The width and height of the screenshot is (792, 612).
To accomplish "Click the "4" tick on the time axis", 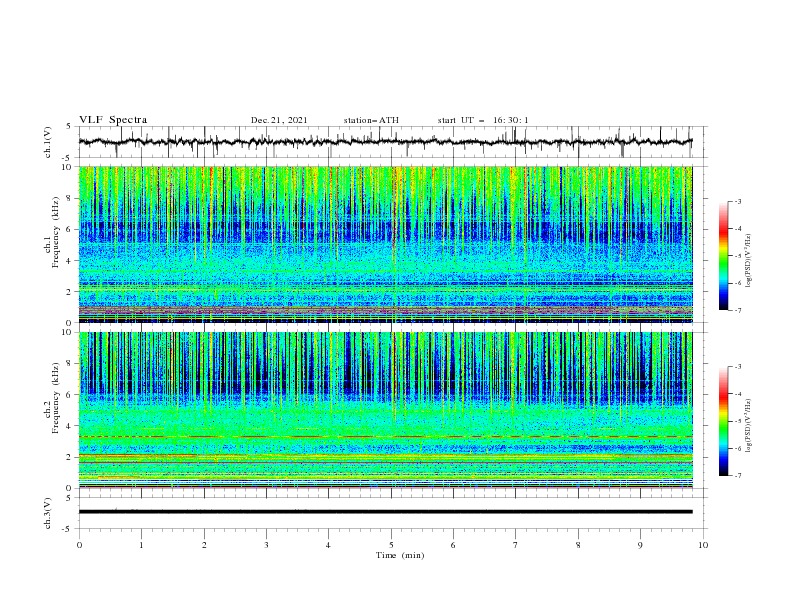I will pos(328,545).
